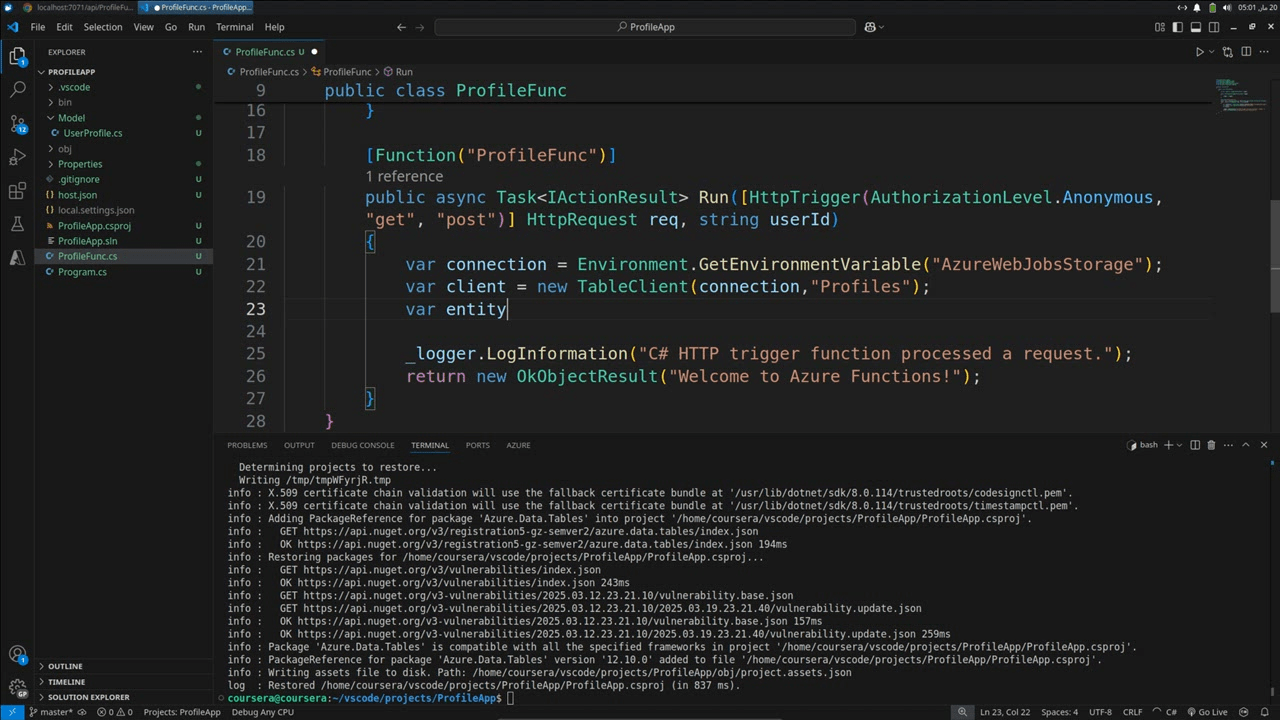Collapse the Model folder

point(71,117)
